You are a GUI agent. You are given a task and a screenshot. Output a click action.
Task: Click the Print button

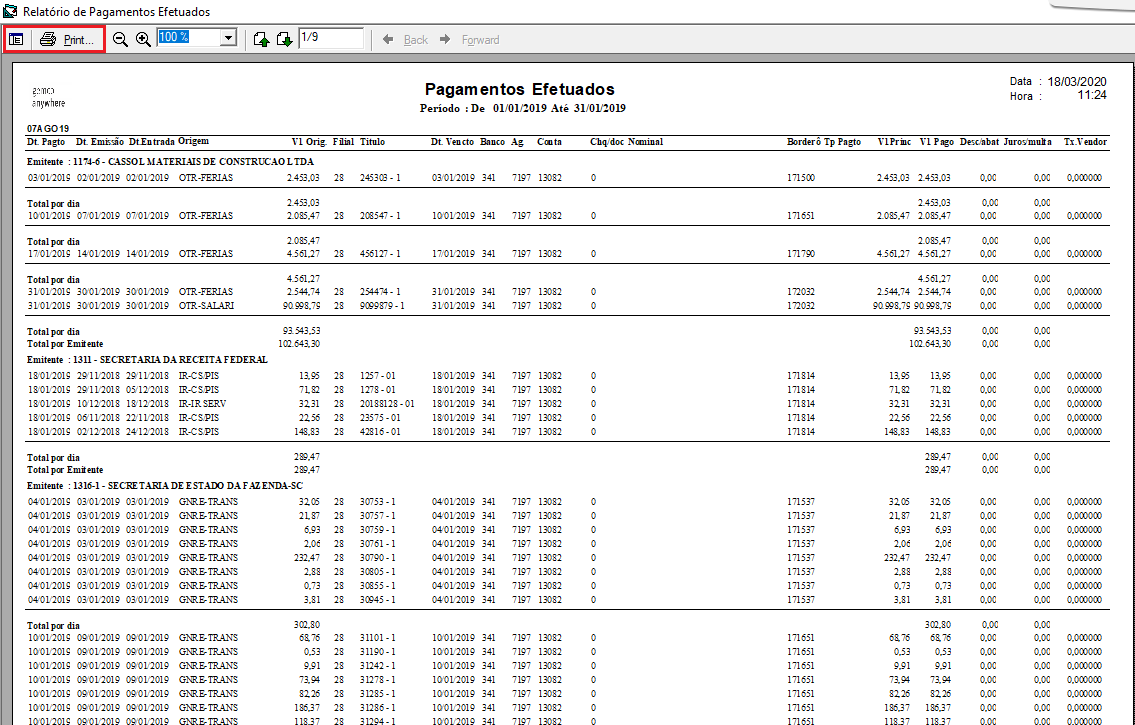tap(67, 39)
